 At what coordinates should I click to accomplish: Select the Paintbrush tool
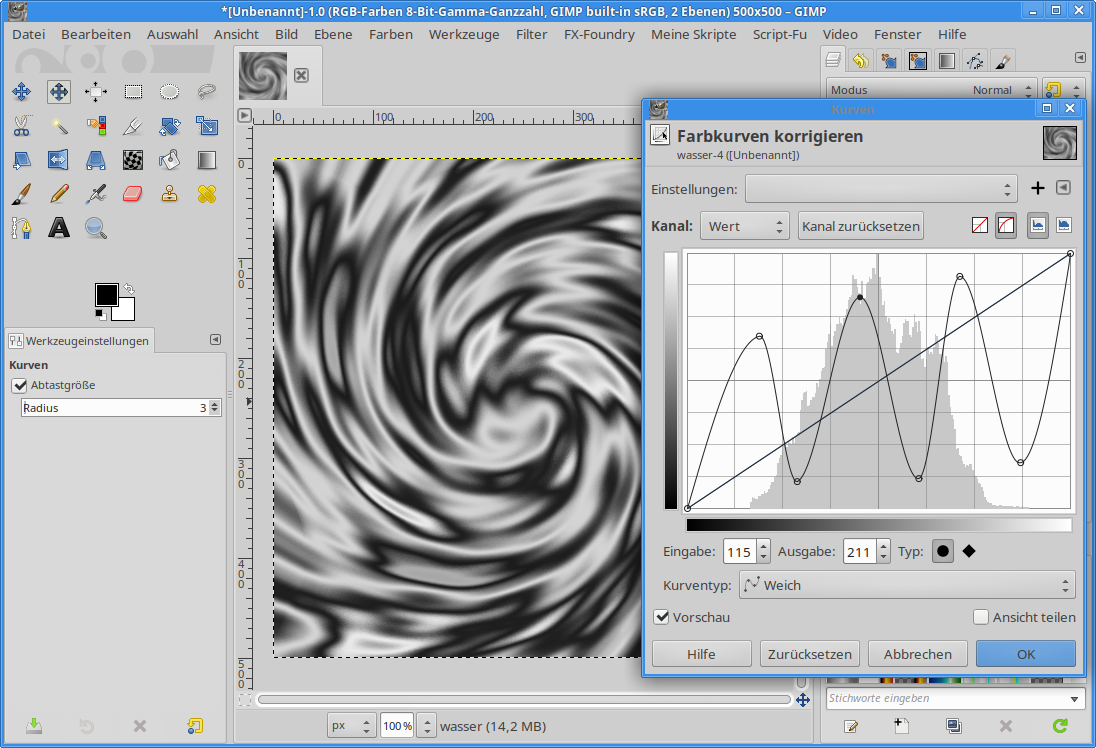pos(21,193)
